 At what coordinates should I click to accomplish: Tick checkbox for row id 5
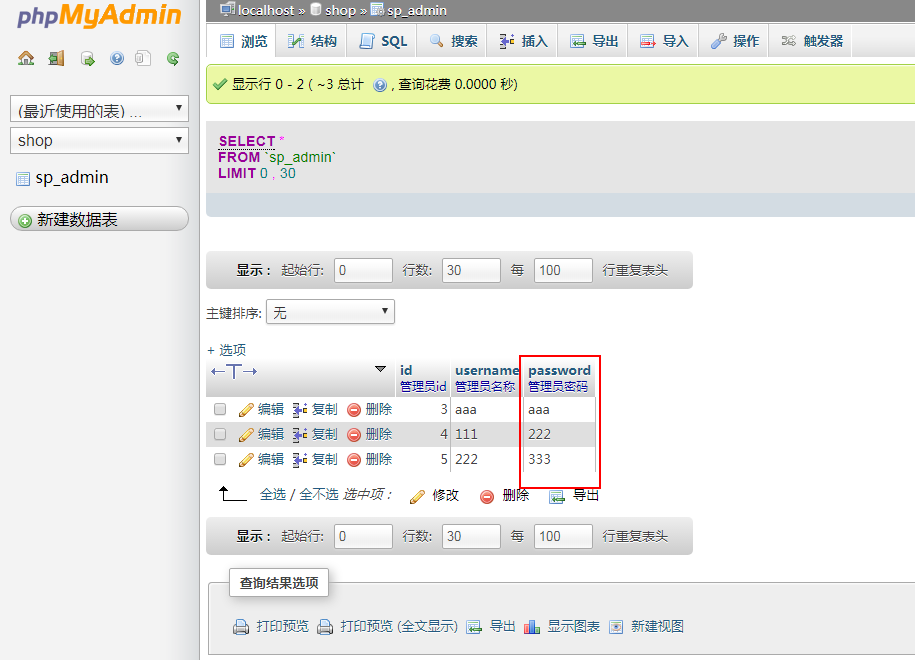click(x=220, y=459)
